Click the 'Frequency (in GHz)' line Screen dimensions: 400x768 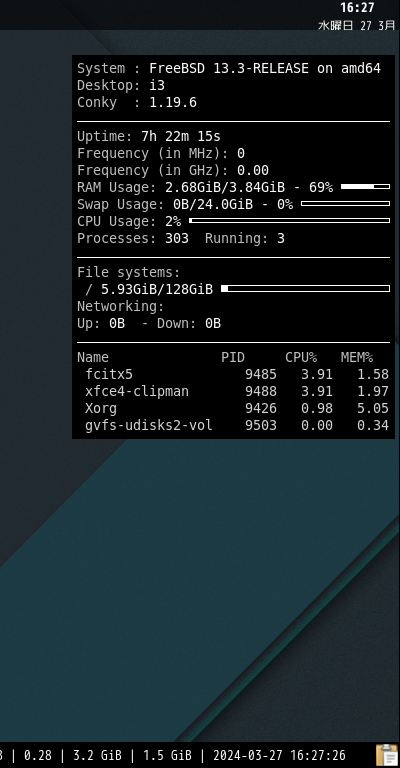173,170
